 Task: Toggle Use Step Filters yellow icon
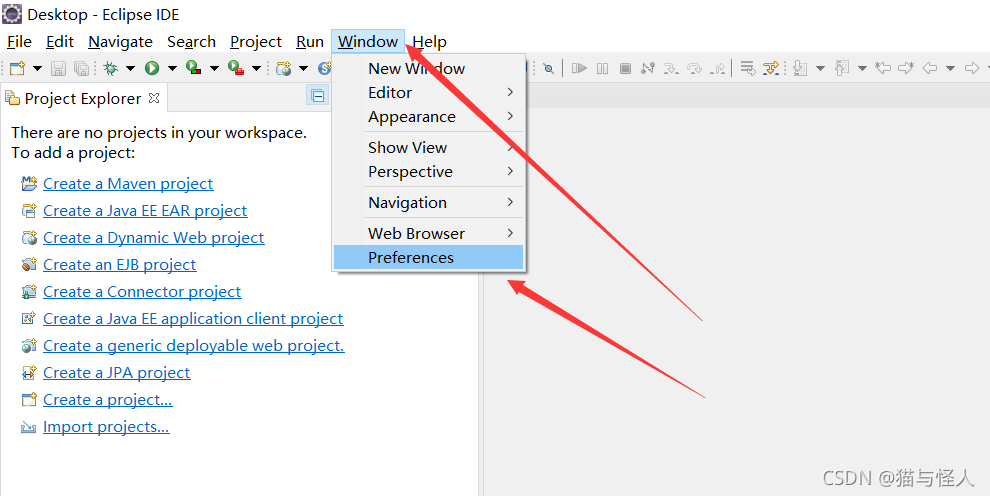770,68
